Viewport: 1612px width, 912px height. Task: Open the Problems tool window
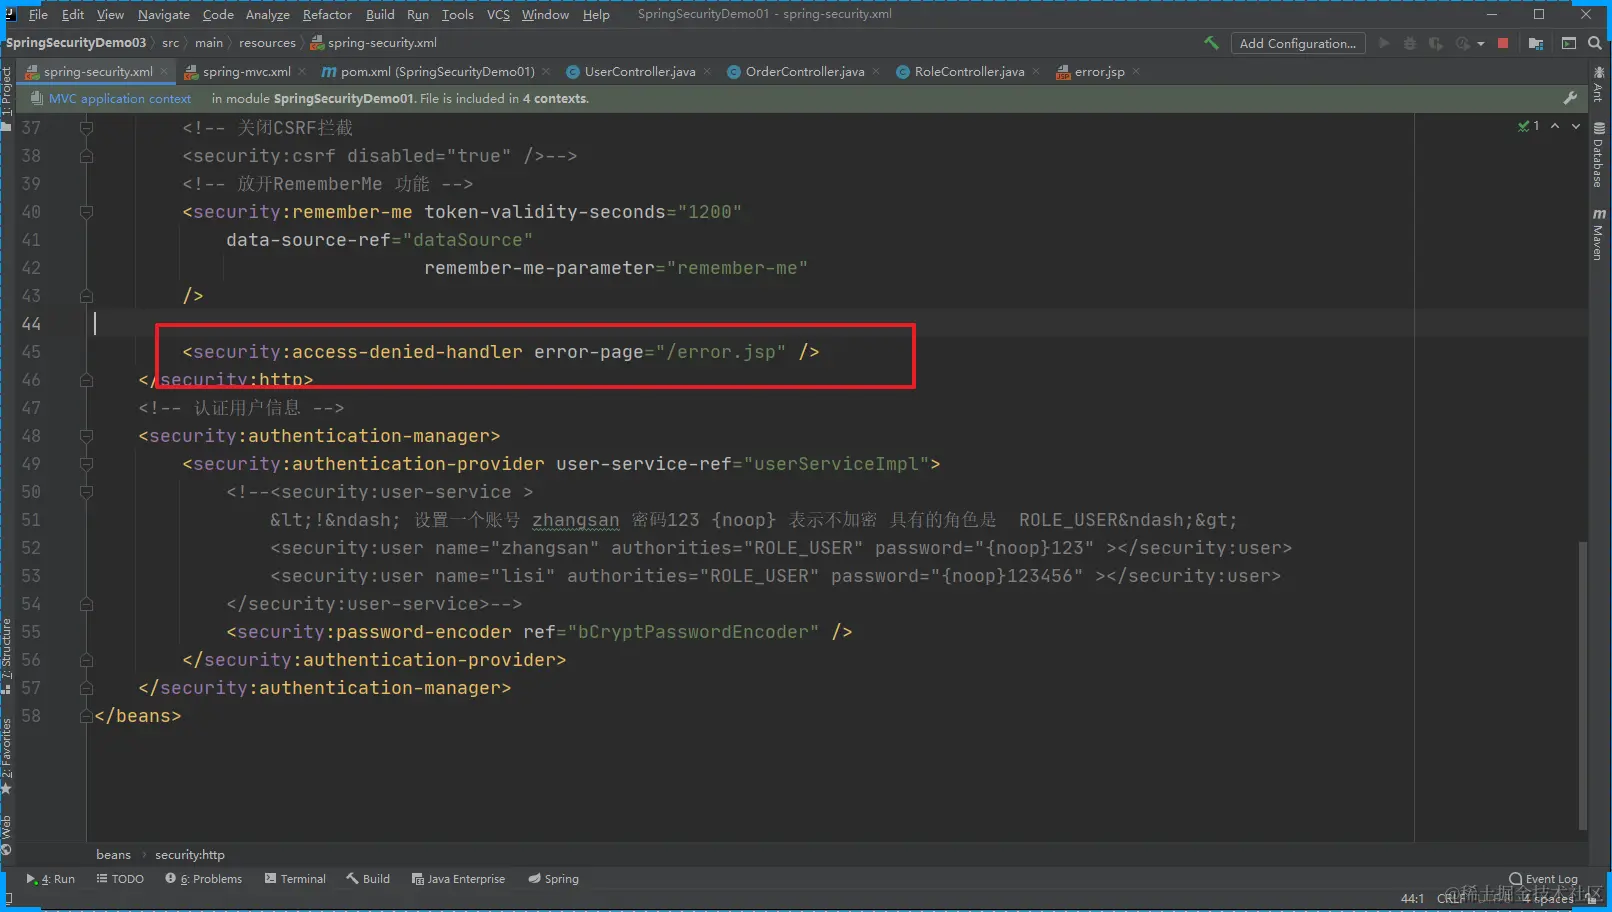click(x=204, y=879)
